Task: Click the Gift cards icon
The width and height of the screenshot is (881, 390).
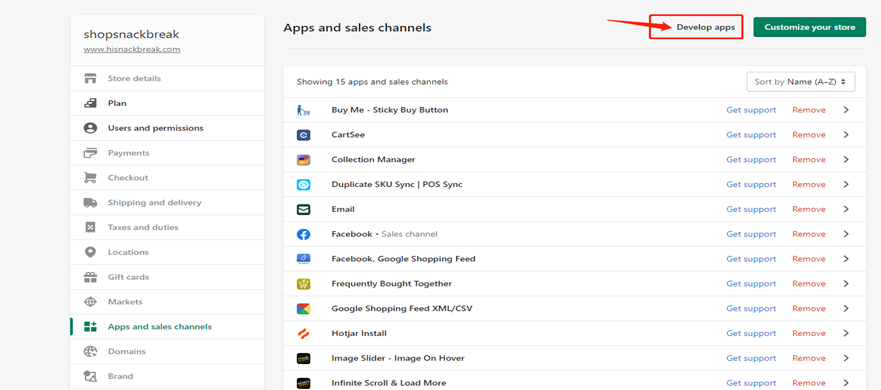Action: tap(90, 276)
